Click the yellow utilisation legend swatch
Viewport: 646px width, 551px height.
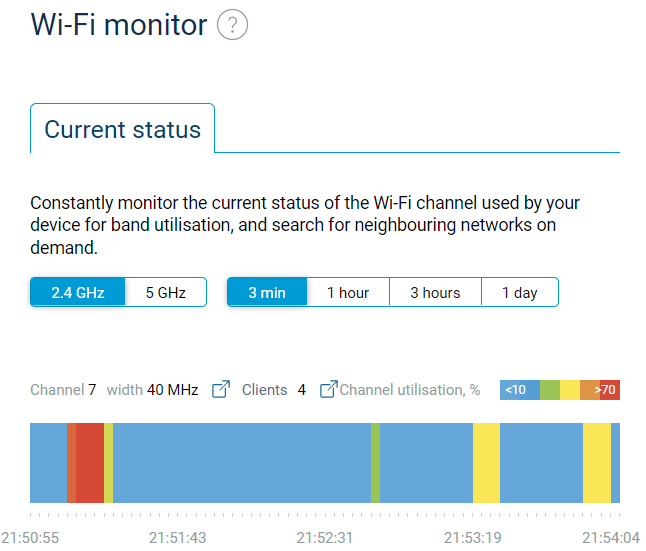(570, 390)
